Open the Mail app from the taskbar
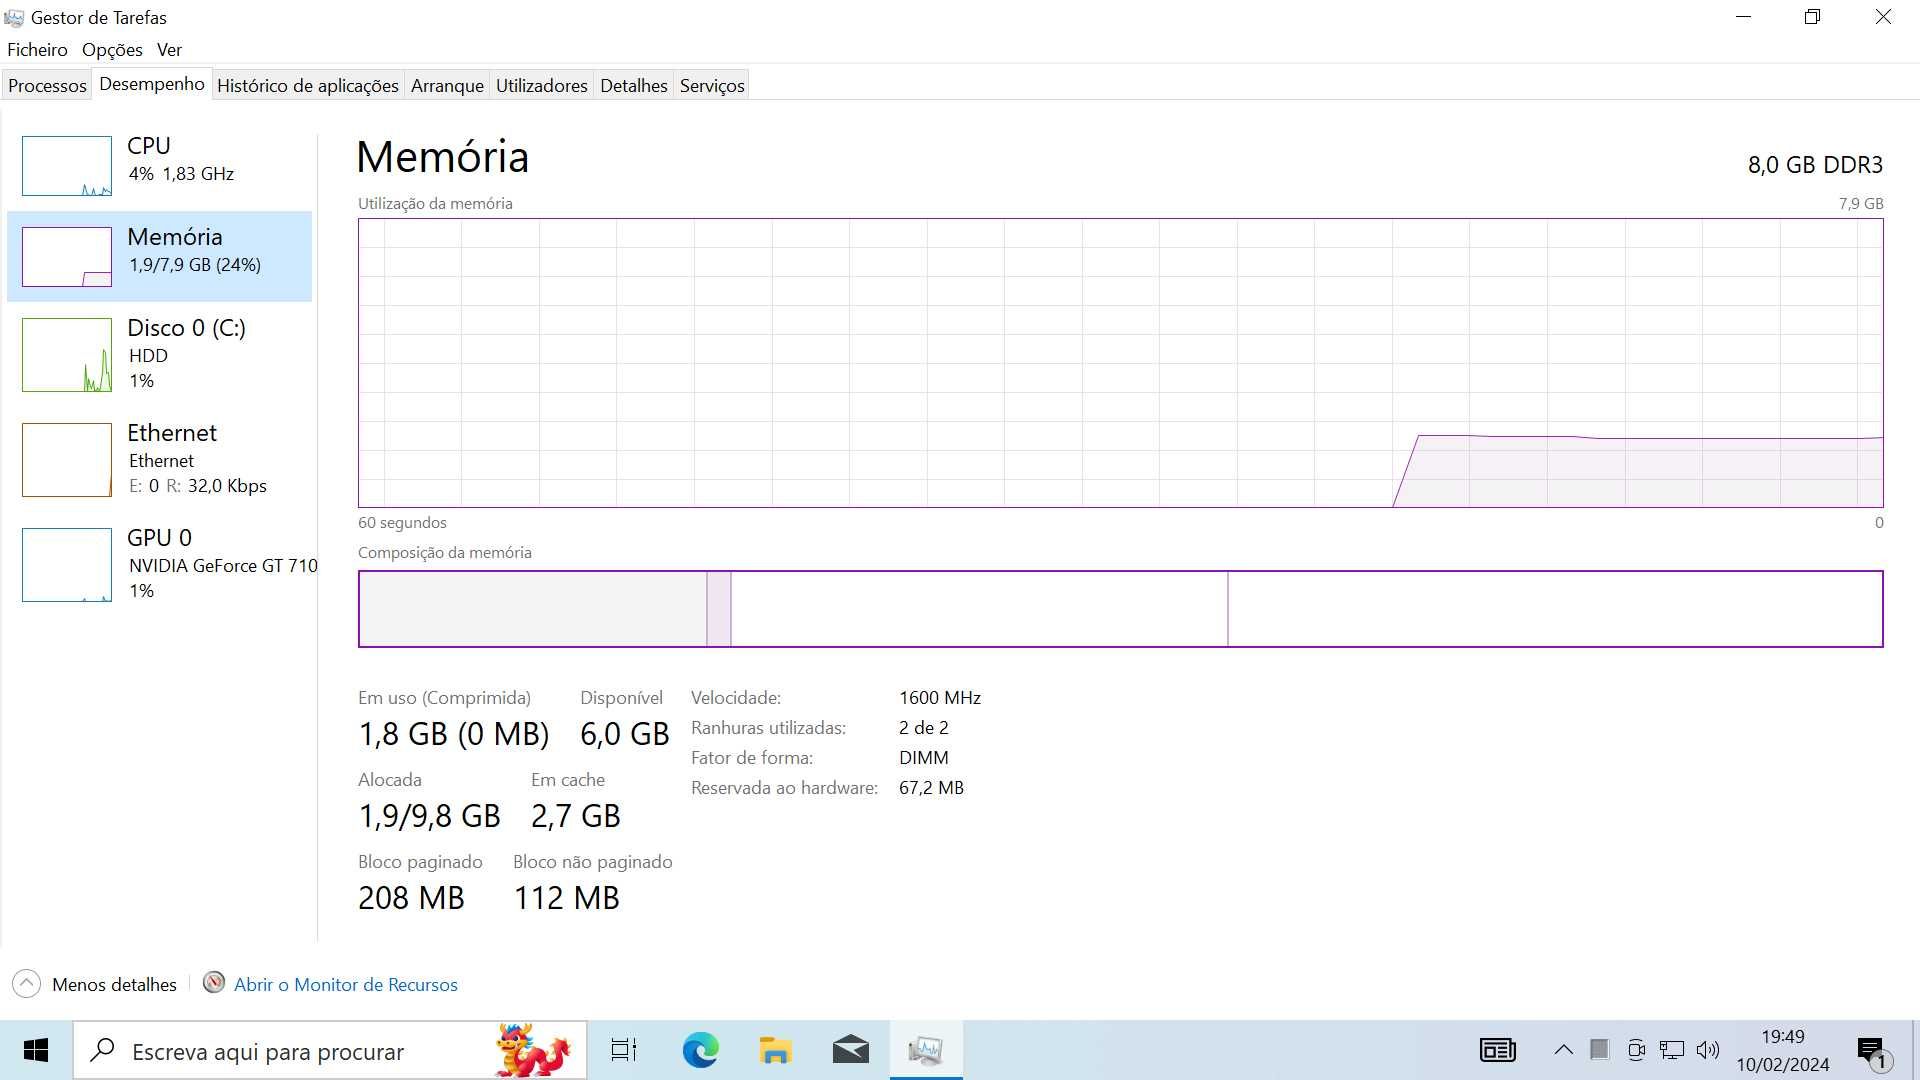This screenshot has height=1080, width=1920. point(851,1050)
